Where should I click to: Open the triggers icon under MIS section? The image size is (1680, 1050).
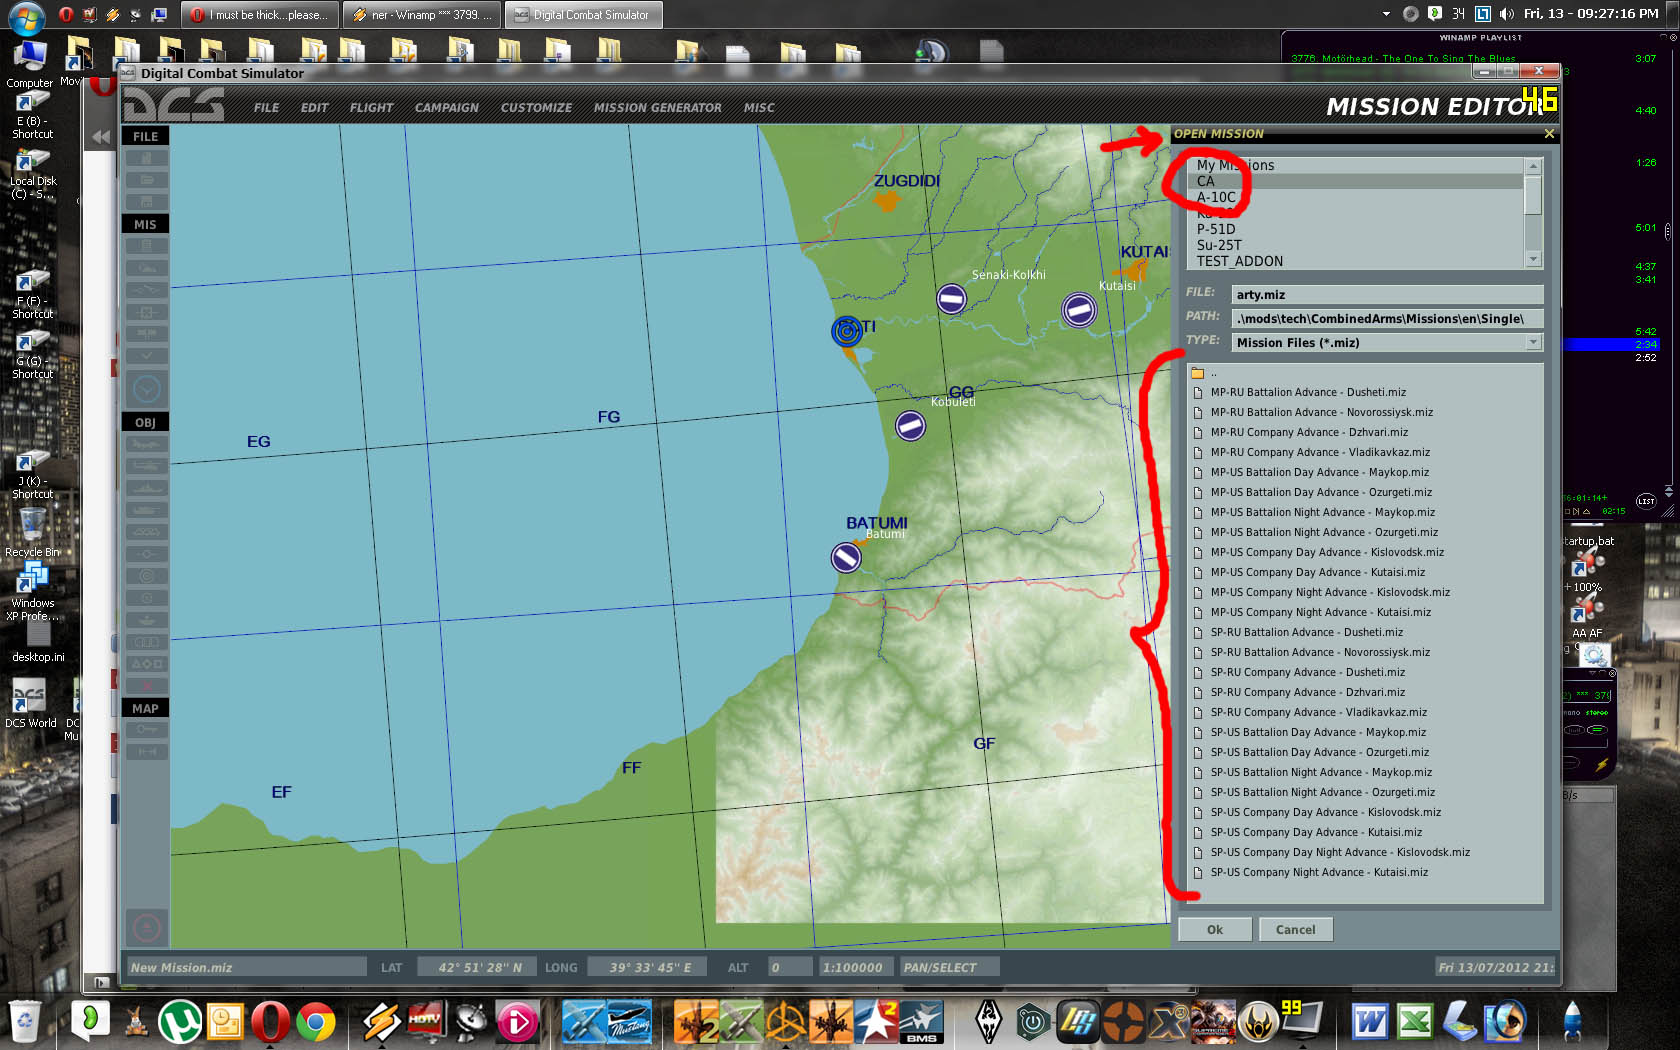point(146,290)
